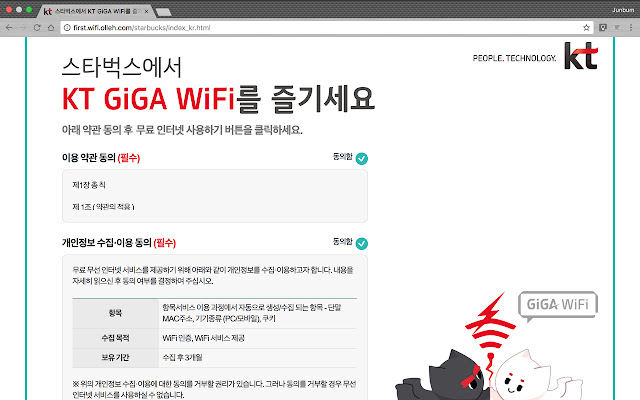Select the KT GiGA WiFi browser tab

[96, 11]
